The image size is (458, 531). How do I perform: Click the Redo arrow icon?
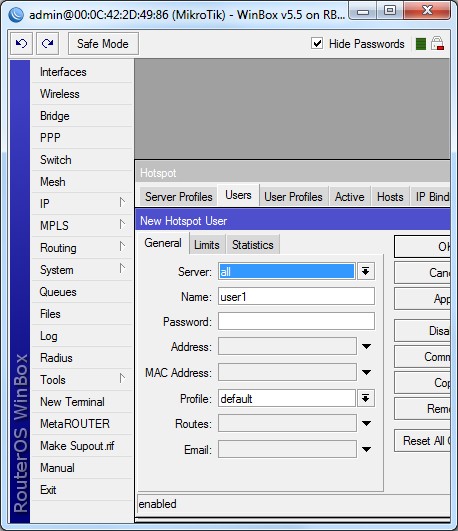tap(47, 43)
